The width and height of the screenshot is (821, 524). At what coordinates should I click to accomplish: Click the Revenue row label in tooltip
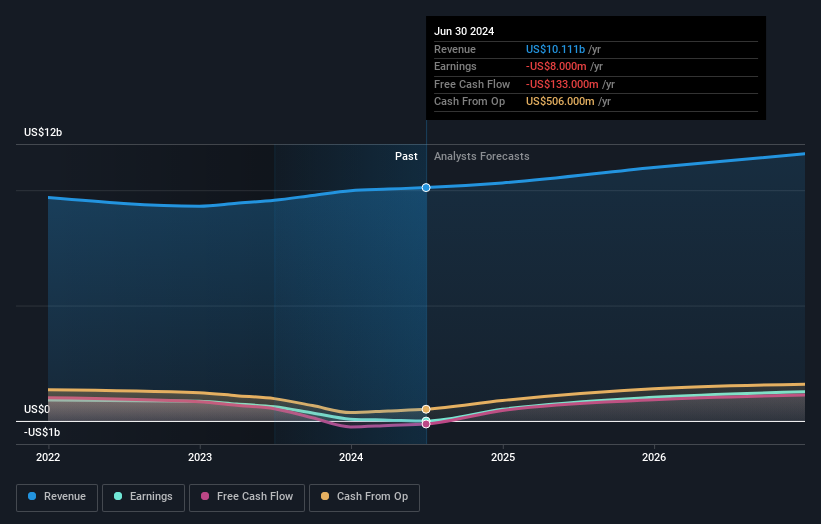click(x=455, y=49)
